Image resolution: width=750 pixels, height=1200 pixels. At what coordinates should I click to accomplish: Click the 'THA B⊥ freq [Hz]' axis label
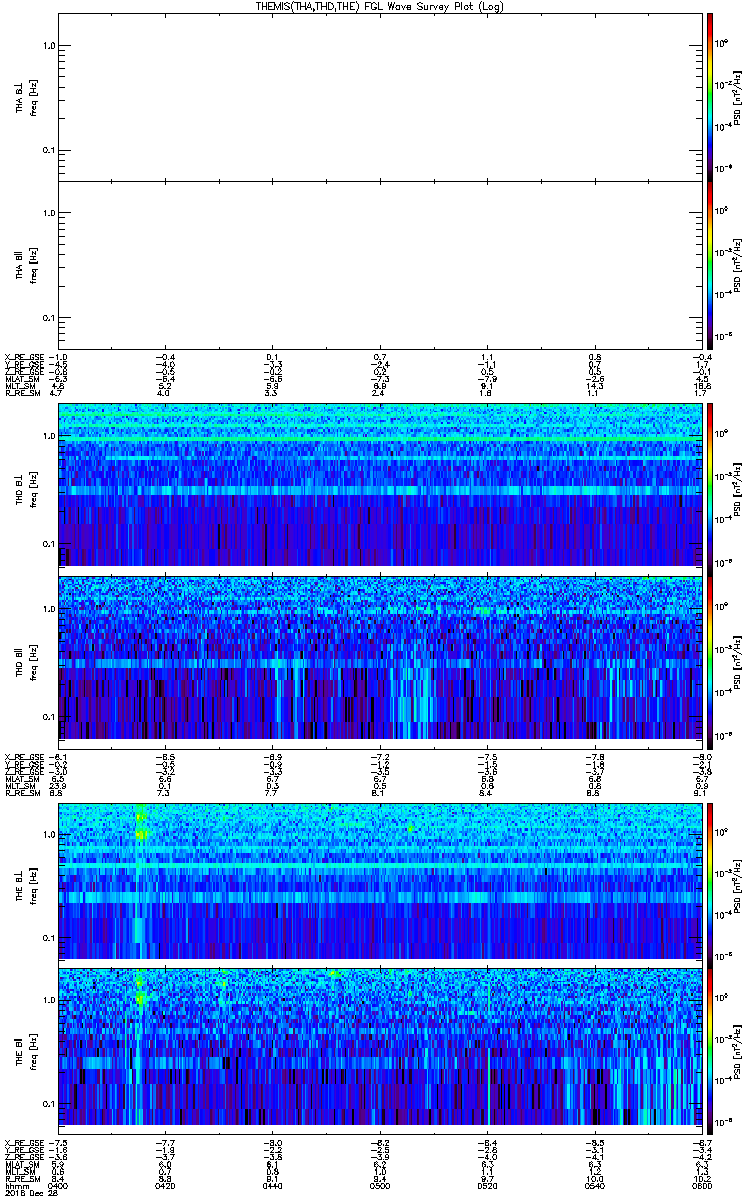(26, 96)
